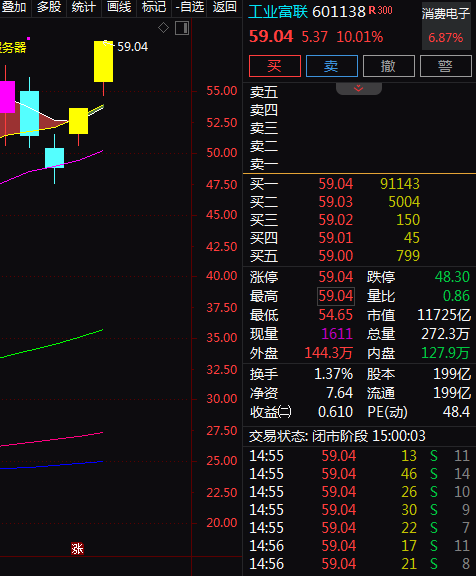
Task: Click the 交易状态 闭市阶段 status line
Action: (x=337, y=436)
